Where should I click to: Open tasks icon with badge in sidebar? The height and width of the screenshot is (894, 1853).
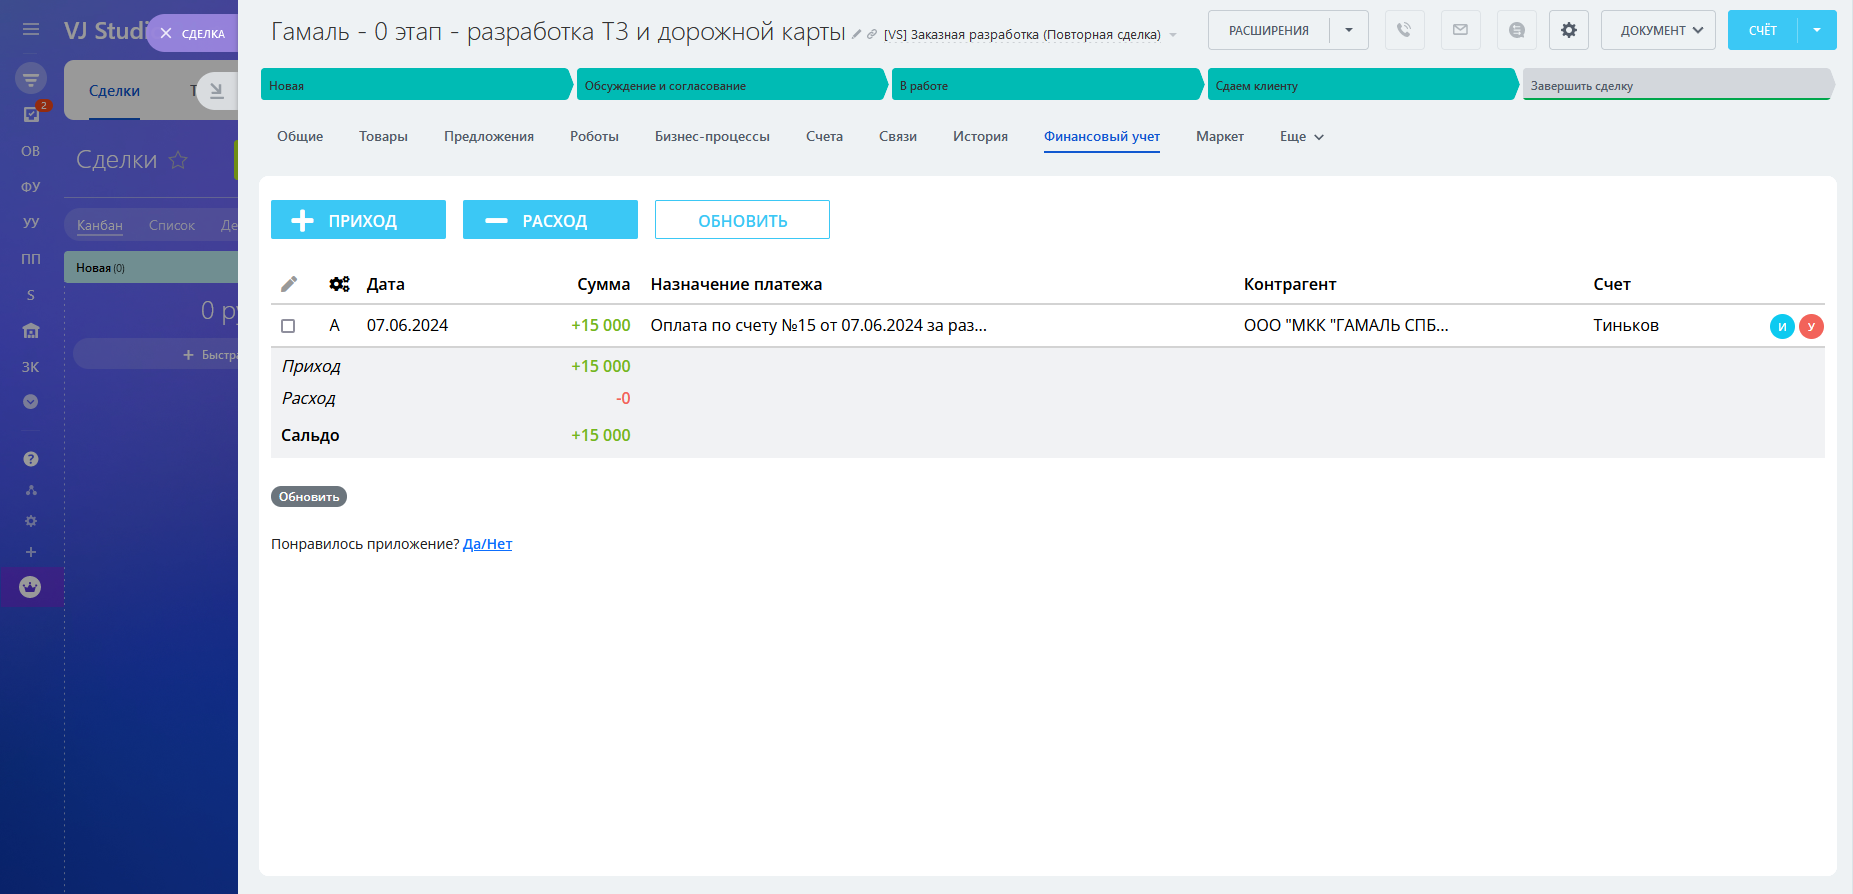[x=31, y=114]
